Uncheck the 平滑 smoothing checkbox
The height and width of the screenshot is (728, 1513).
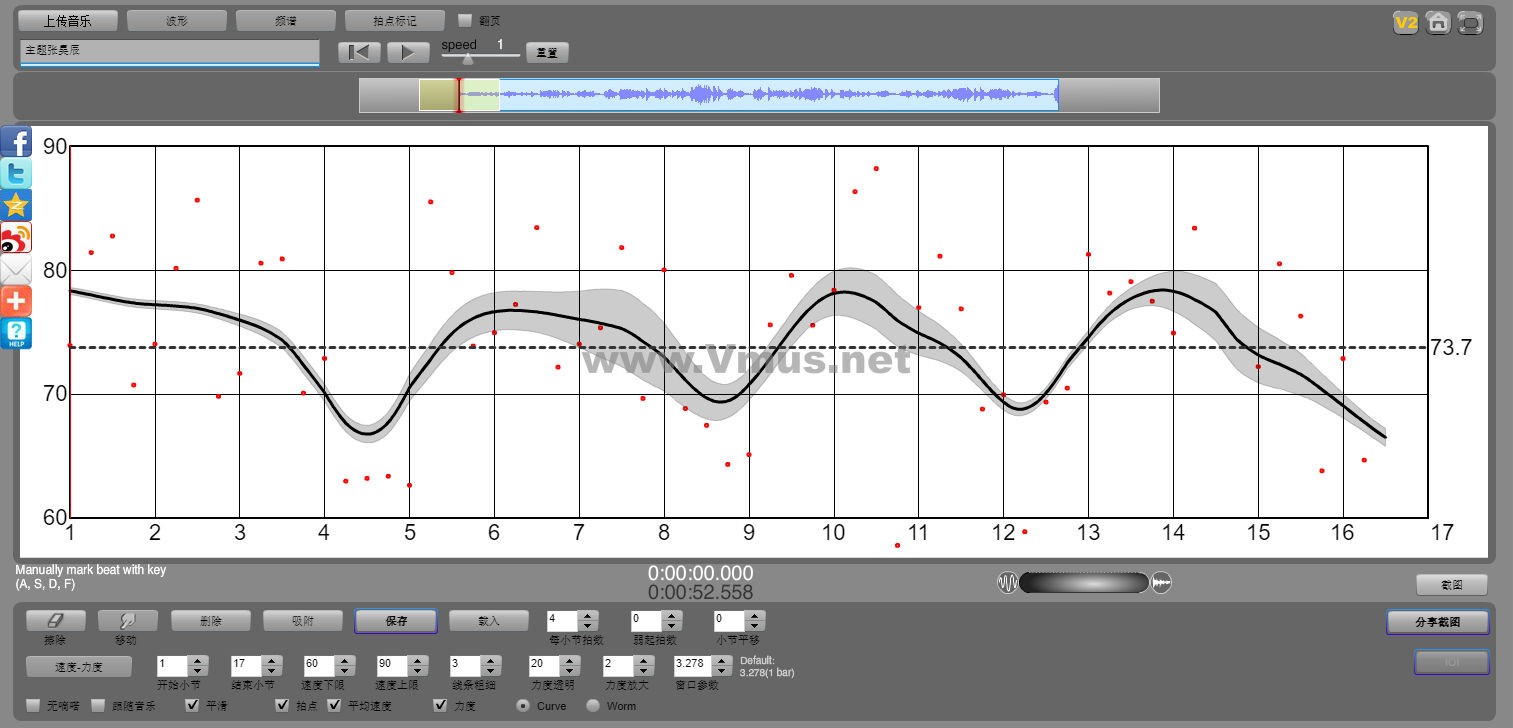click(x=195, y=706)
